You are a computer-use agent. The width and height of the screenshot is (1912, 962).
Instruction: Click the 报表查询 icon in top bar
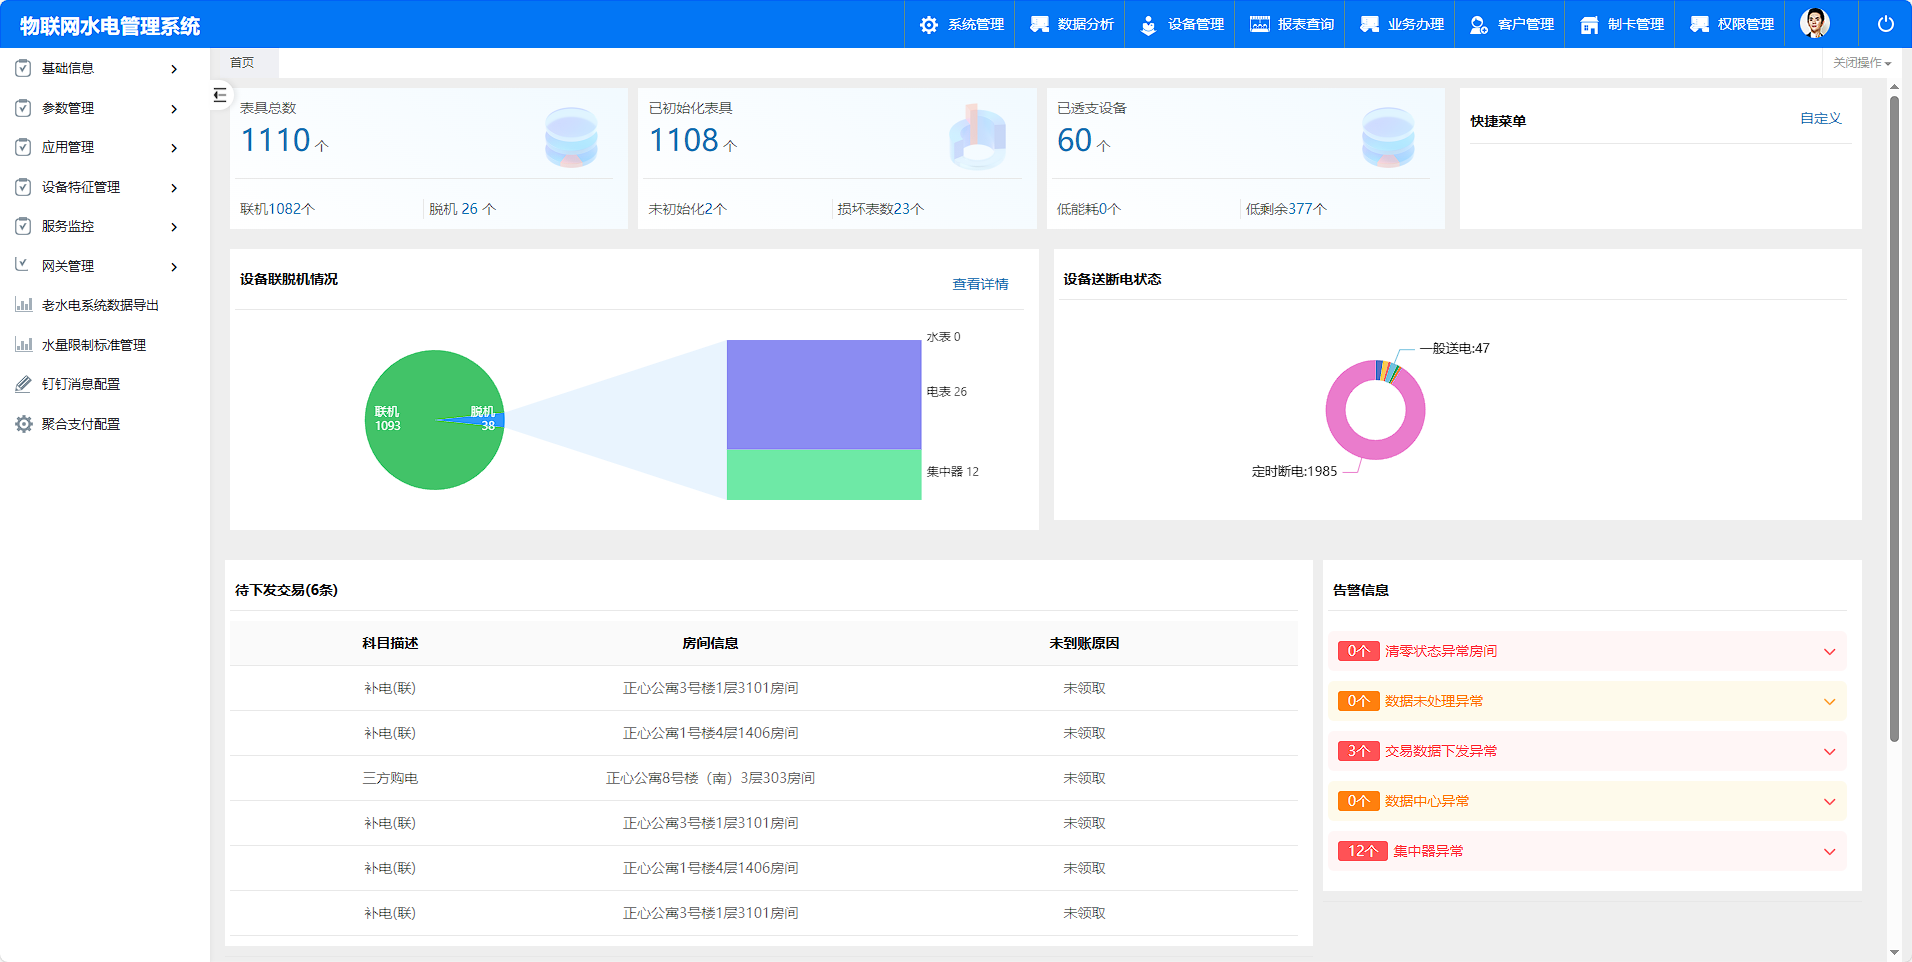1259,25
